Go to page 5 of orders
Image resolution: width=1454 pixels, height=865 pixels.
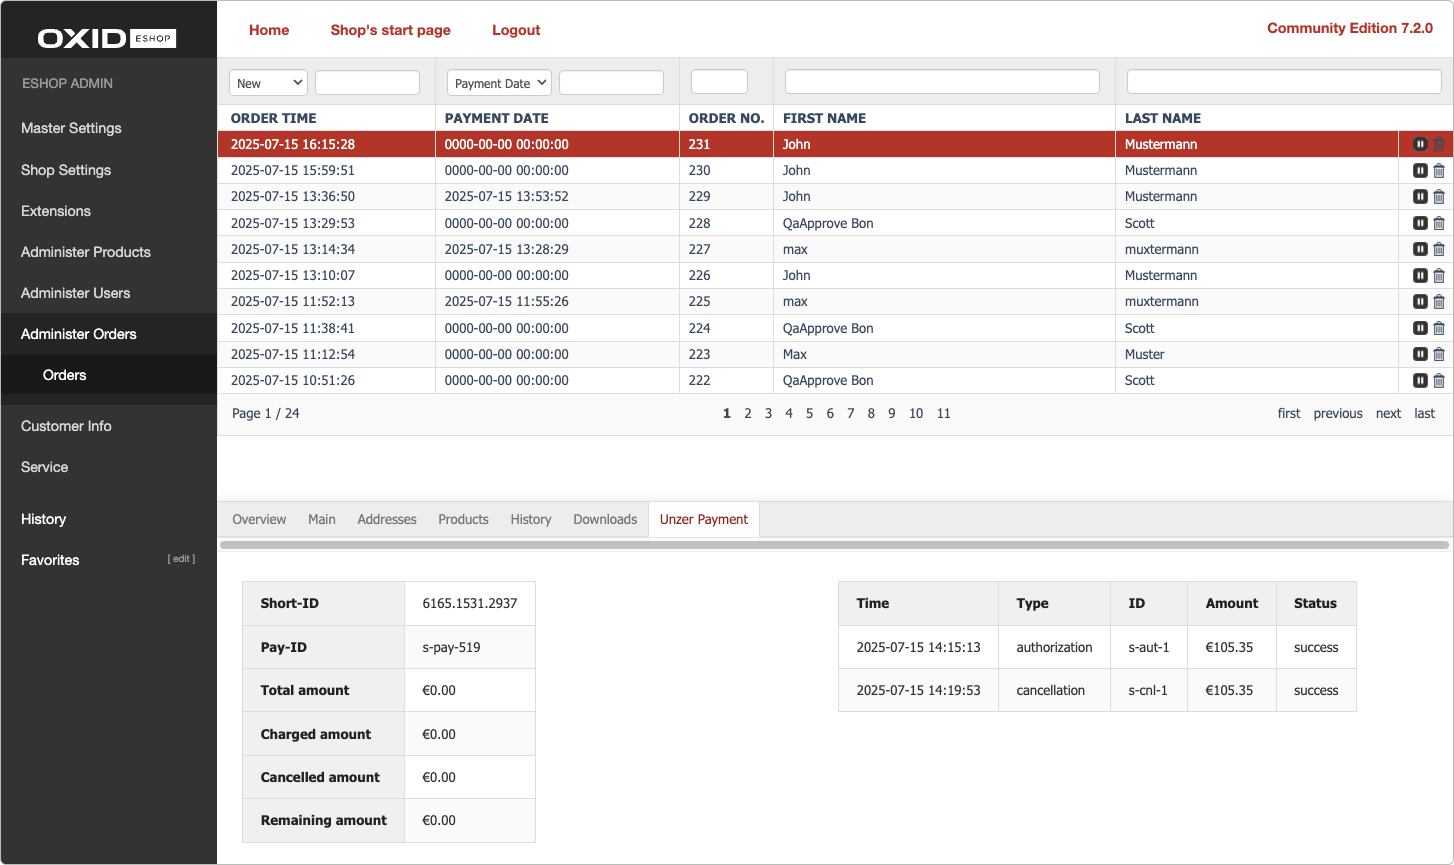[809, 413]
